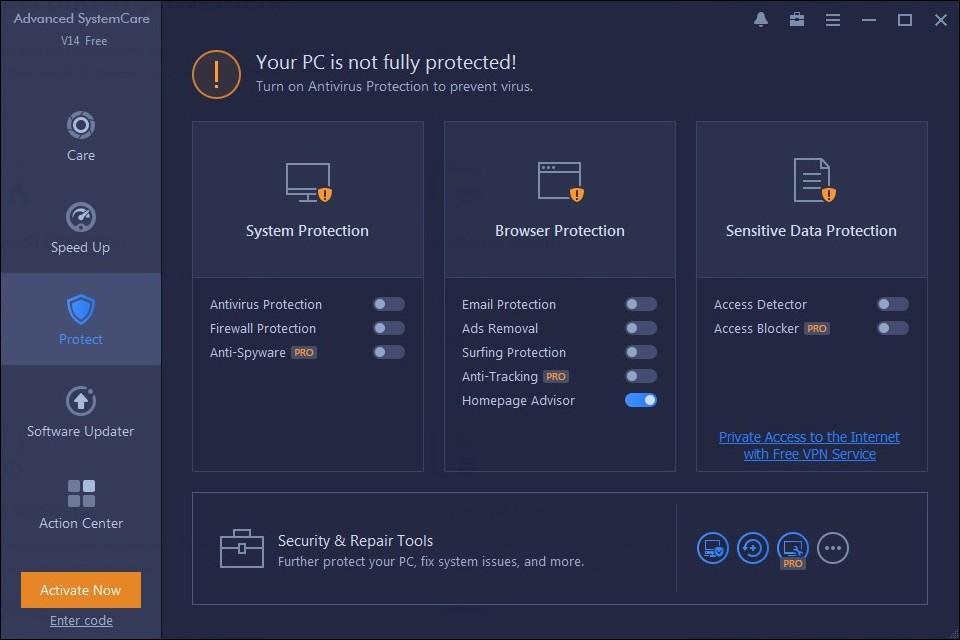Click the Sensitive Data Protection heading
The height and width of the screenshot is (640, 960).
(811, 231)
